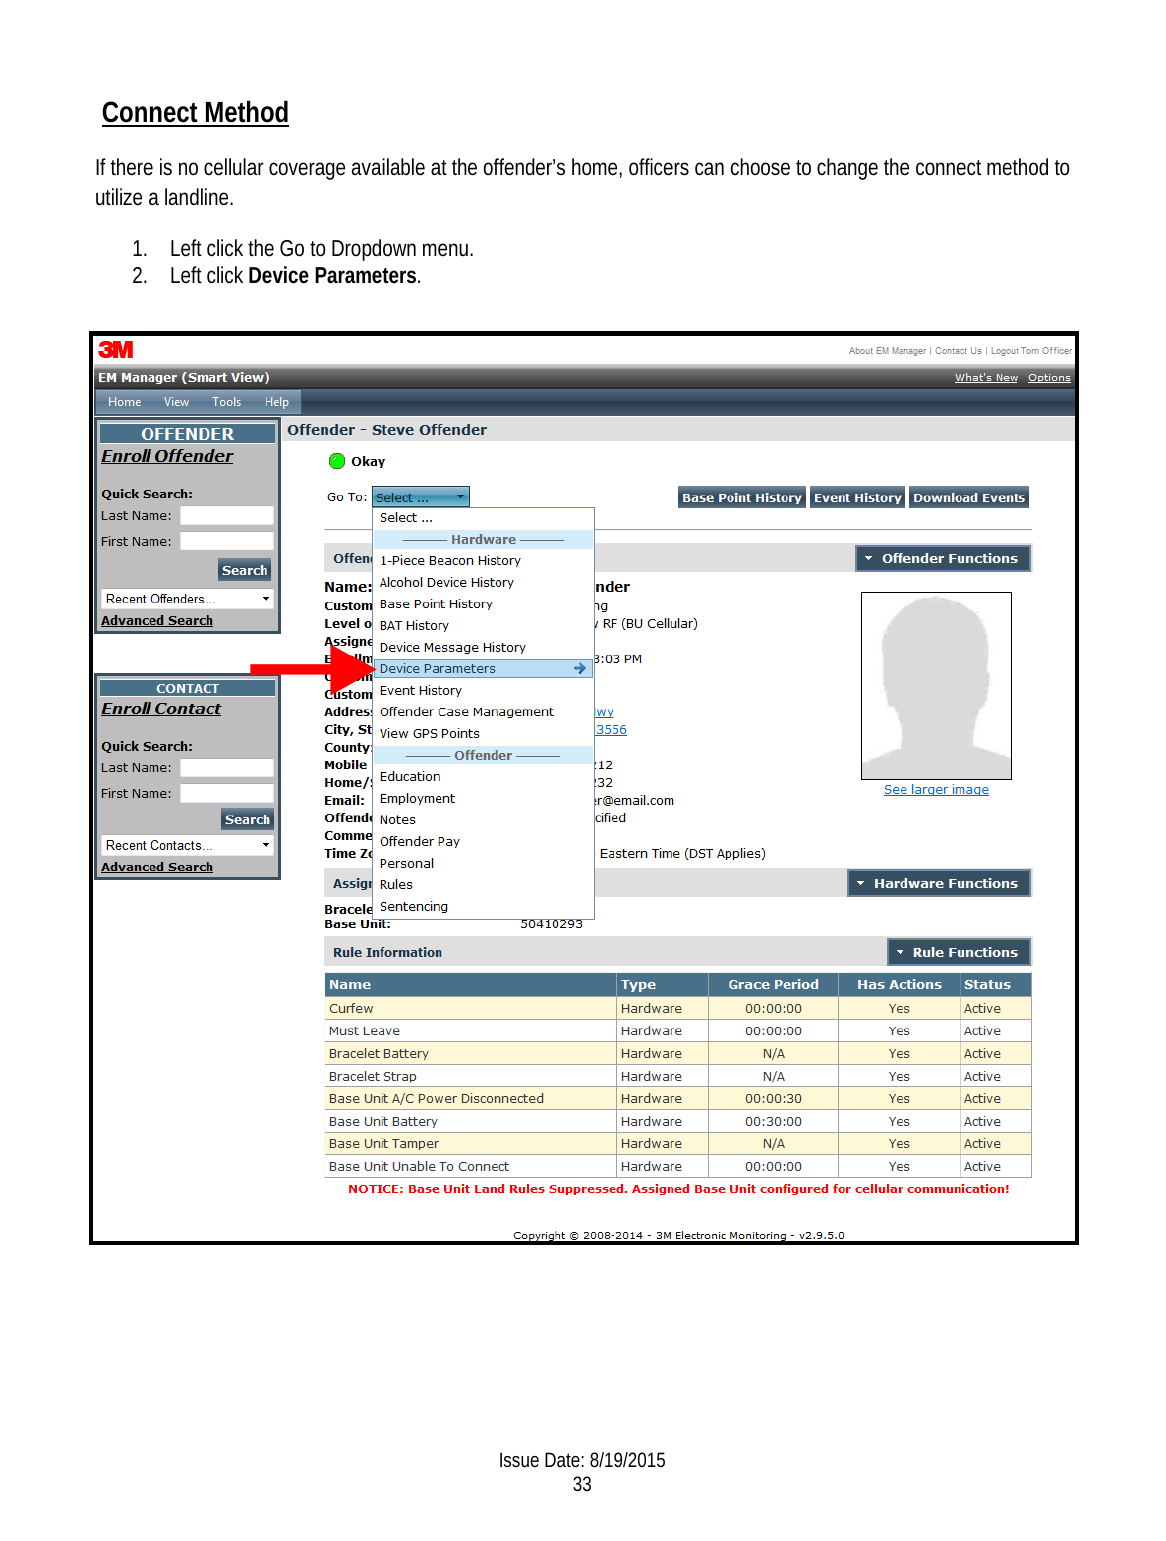This screenshot has height=1541, width=1166.
Task: Choose Event History in the dropdown list
Action: click(x=483, y=690)
